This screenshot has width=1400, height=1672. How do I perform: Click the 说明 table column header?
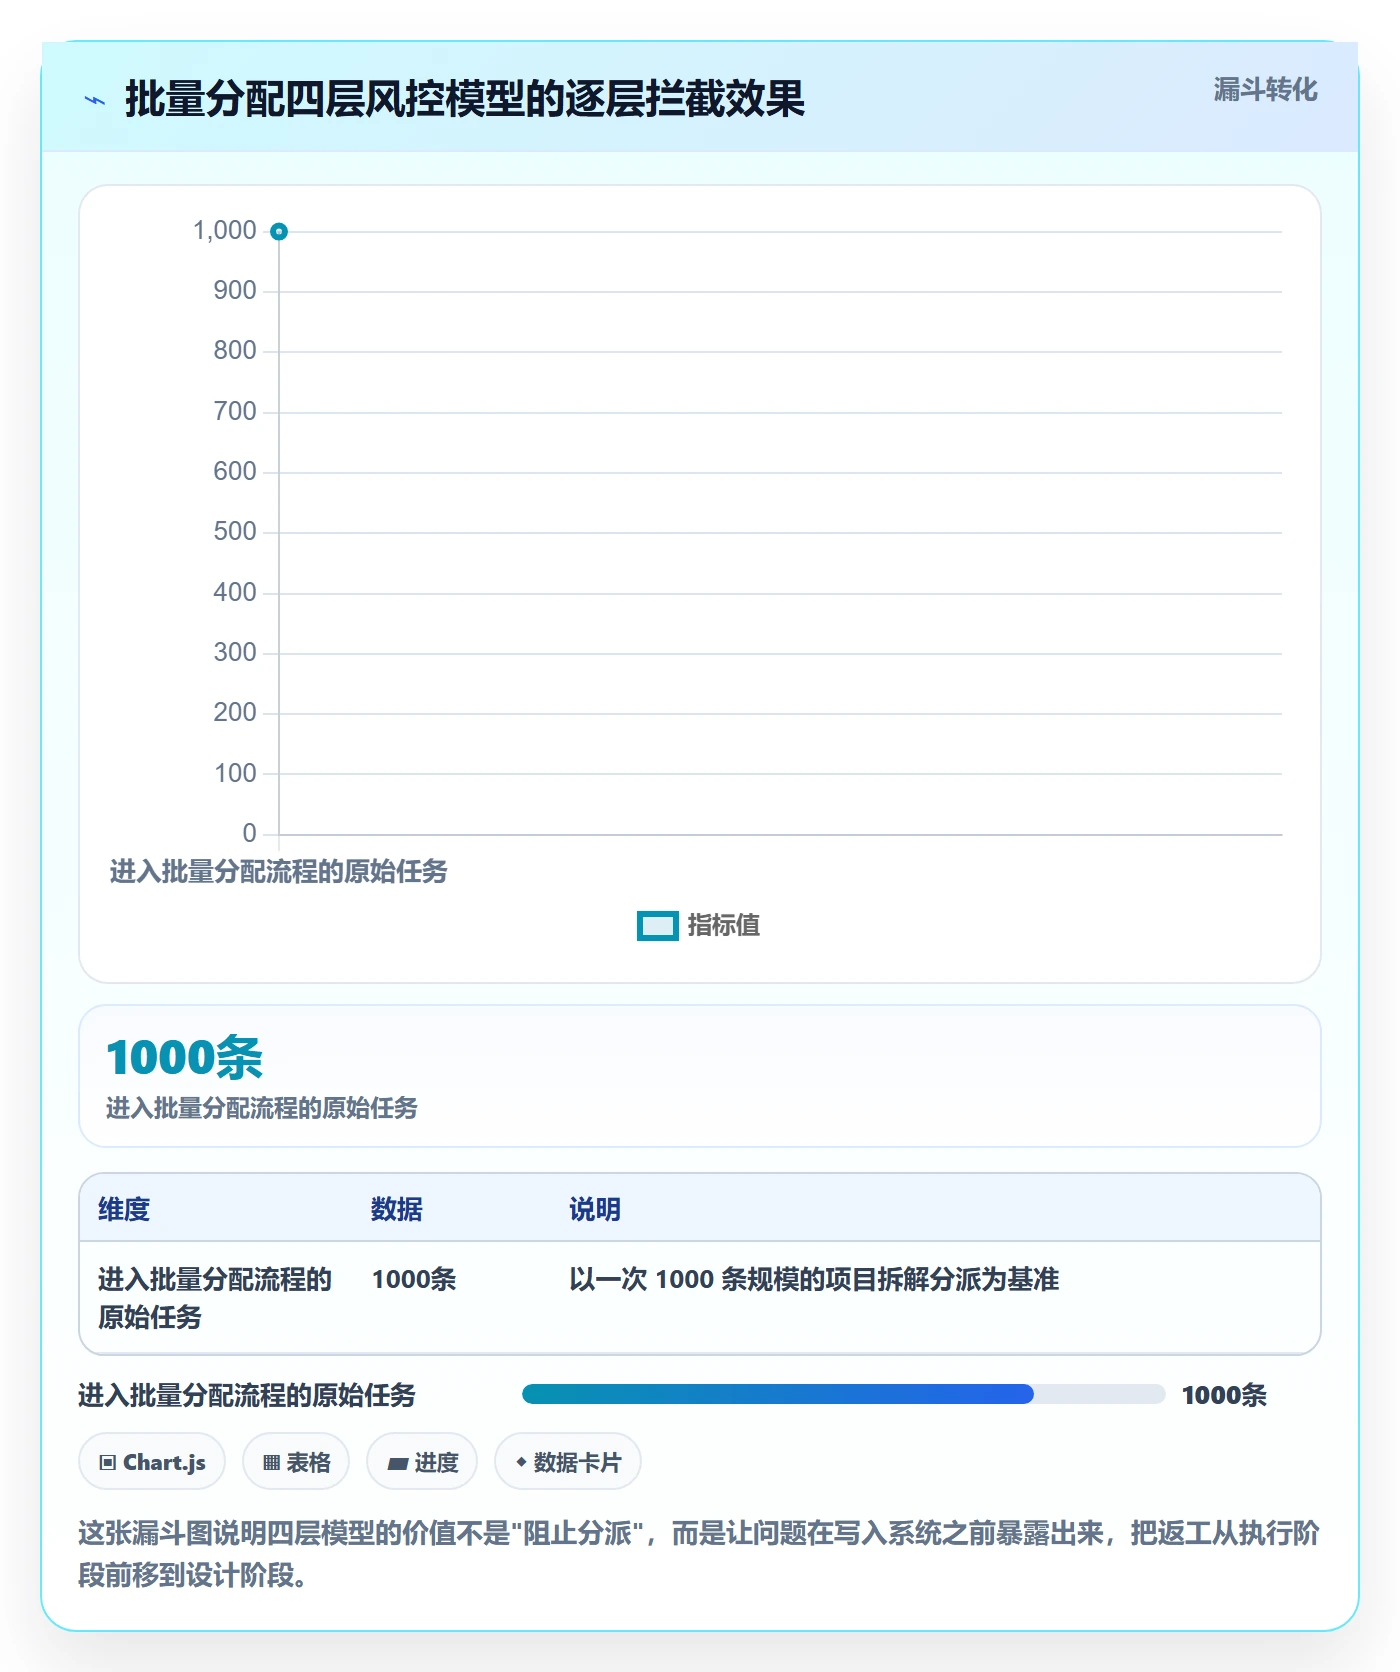[x=595, y=1209]
